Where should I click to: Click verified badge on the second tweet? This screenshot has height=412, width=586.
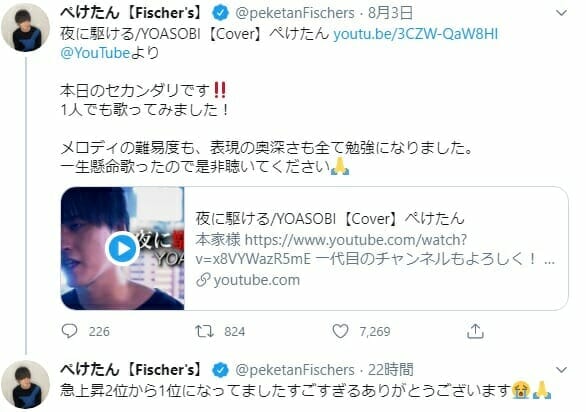[x=220, y=370]
